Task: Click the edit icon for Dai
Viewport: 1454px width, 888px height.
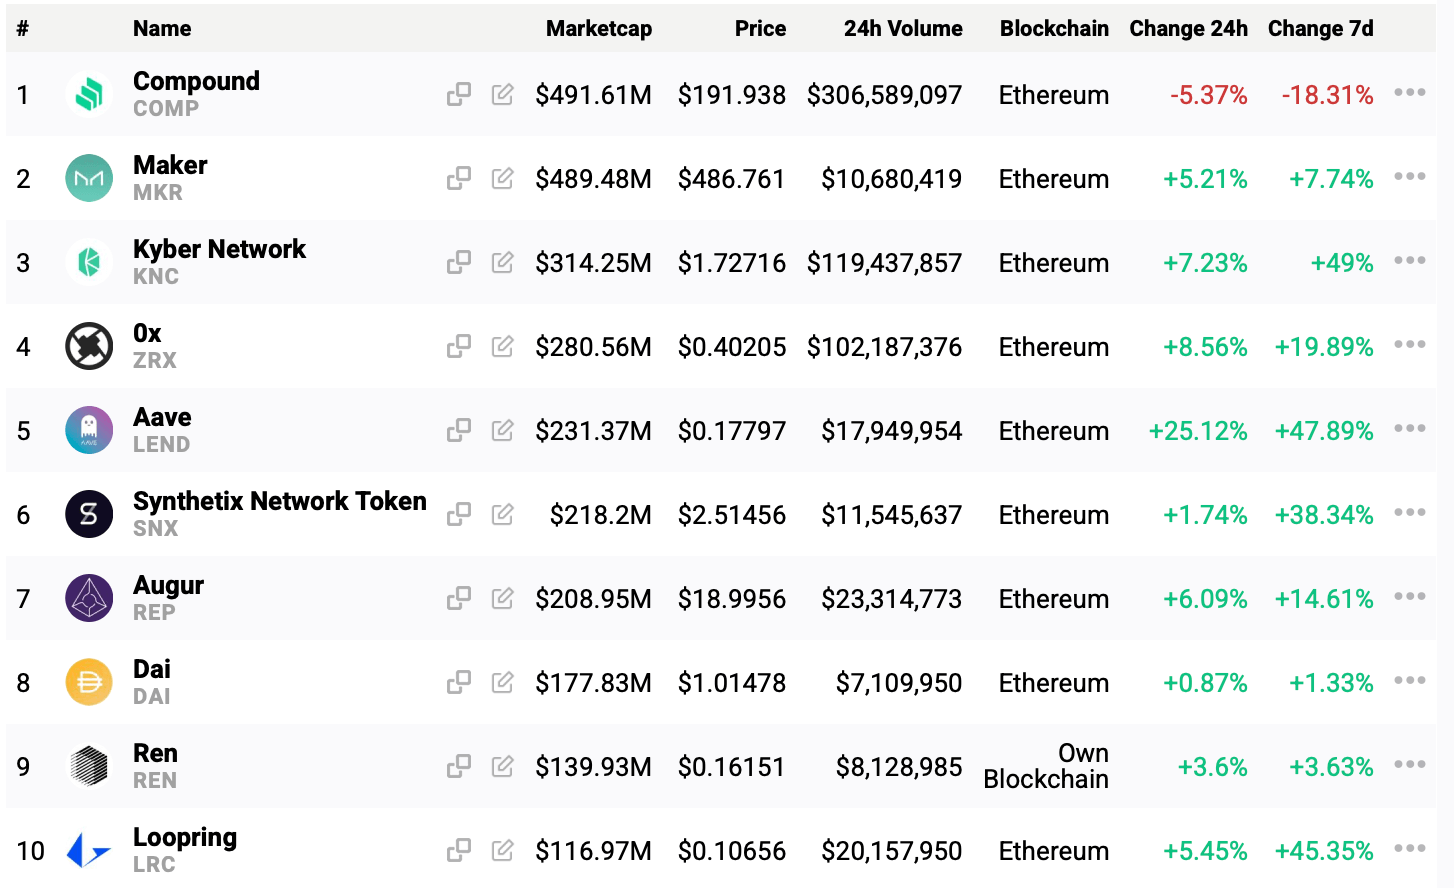Action: pyautogui.click(x=503, y=682)
